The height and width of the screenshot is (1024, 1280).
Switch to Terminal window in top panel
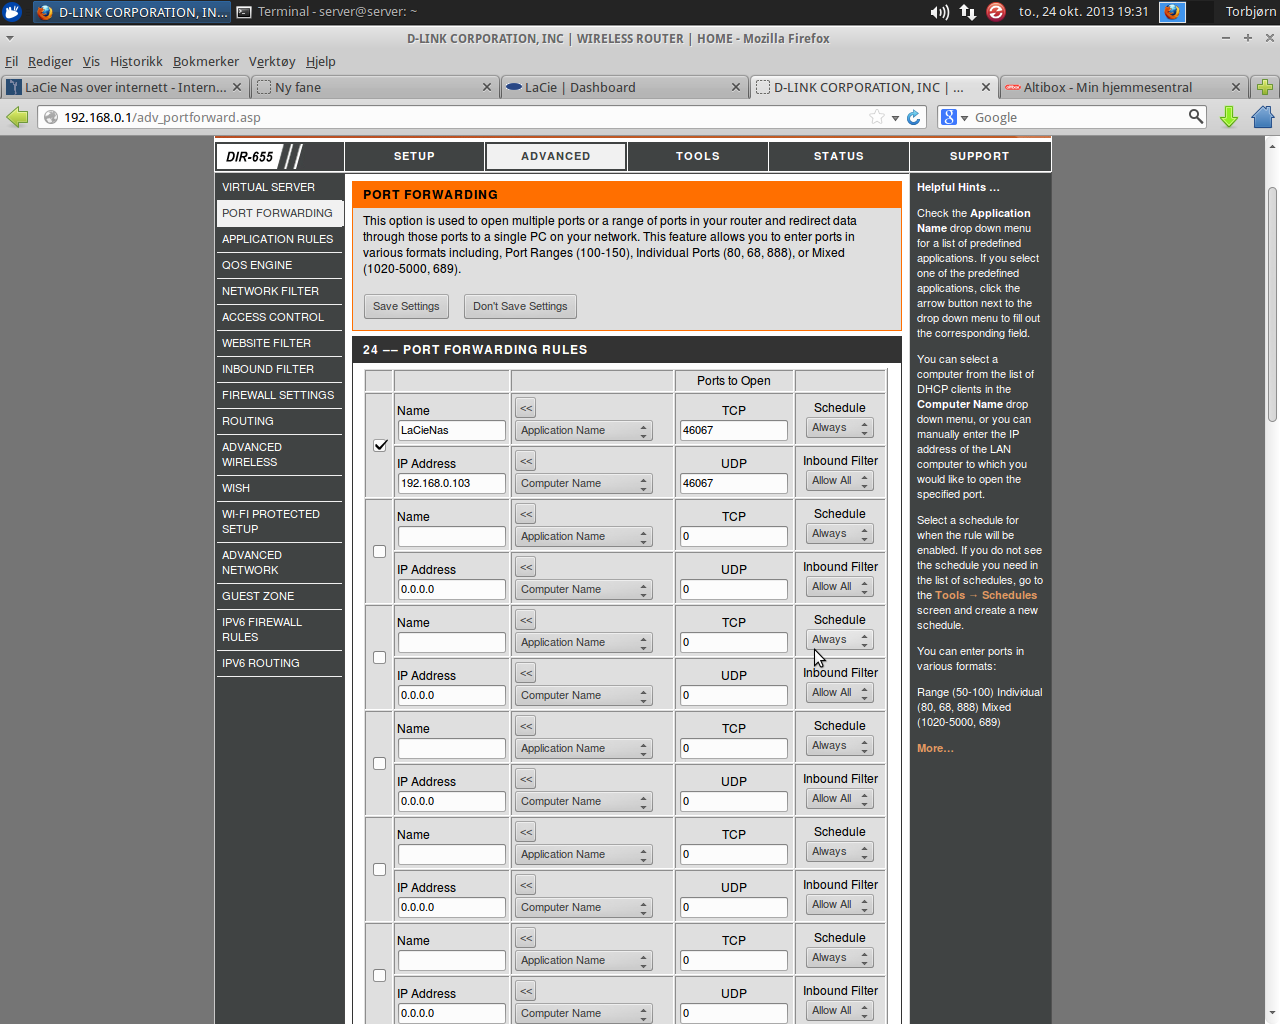[x=327, y=12]
